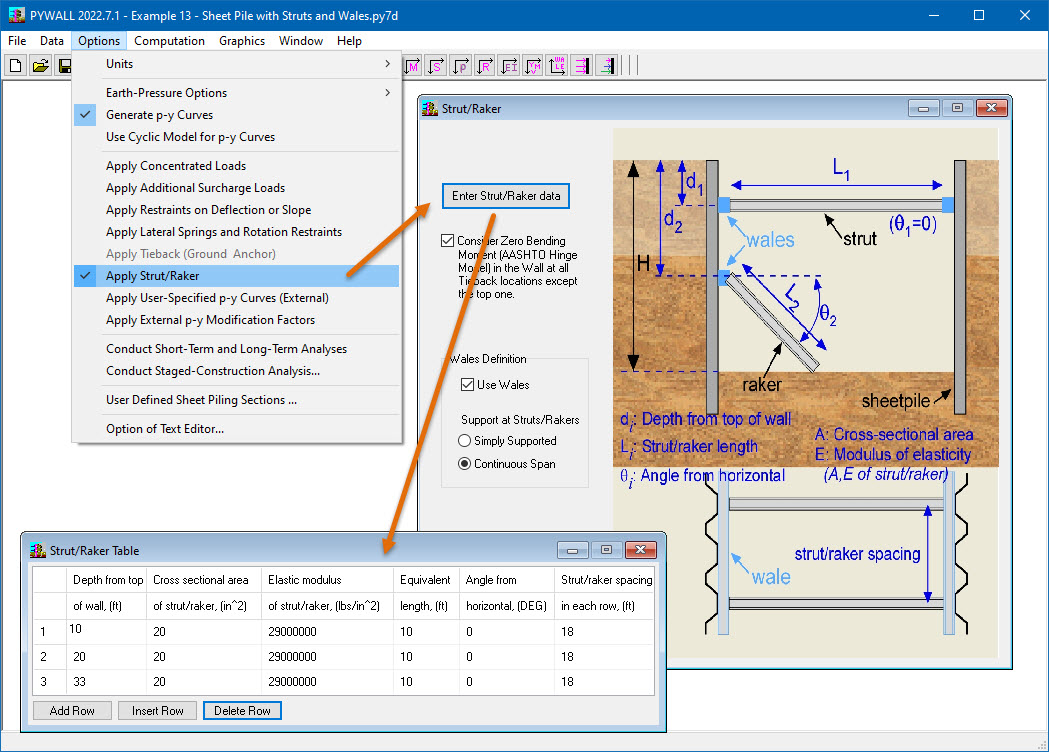Select the Shear diagram toolbar icon

436,65
